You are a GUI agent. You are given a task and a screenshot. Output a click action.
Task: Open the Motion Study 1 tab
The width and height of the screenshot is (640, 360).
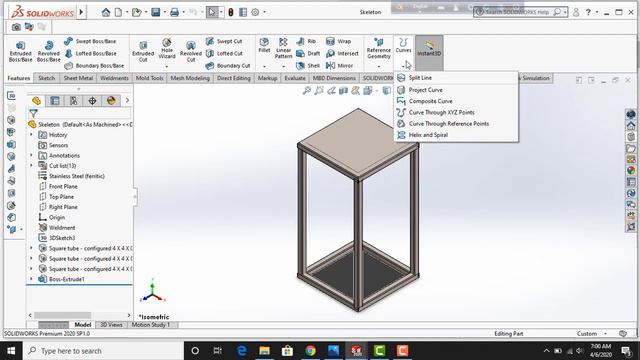[150, 325]
